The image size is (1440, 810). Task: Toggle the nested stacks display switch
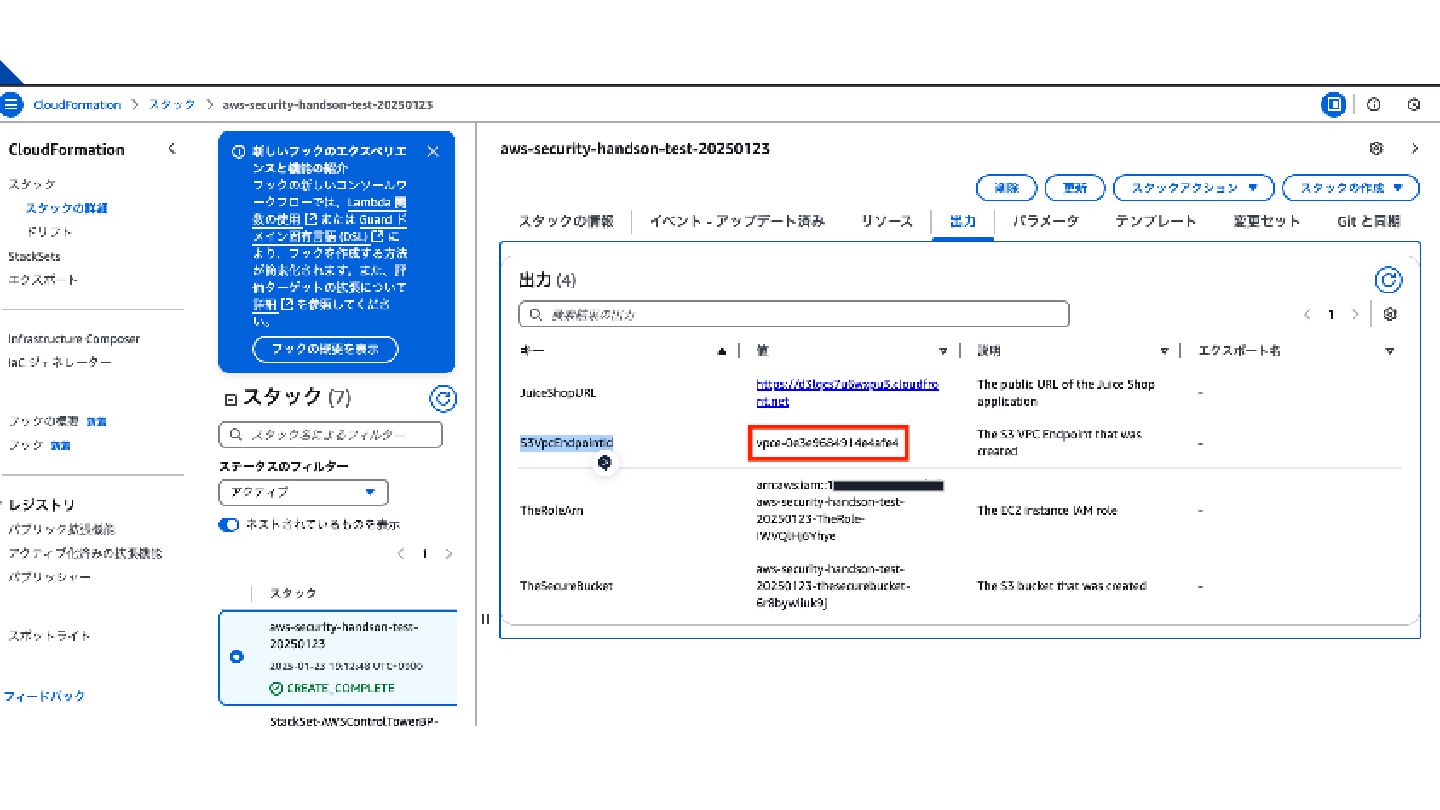229,524
